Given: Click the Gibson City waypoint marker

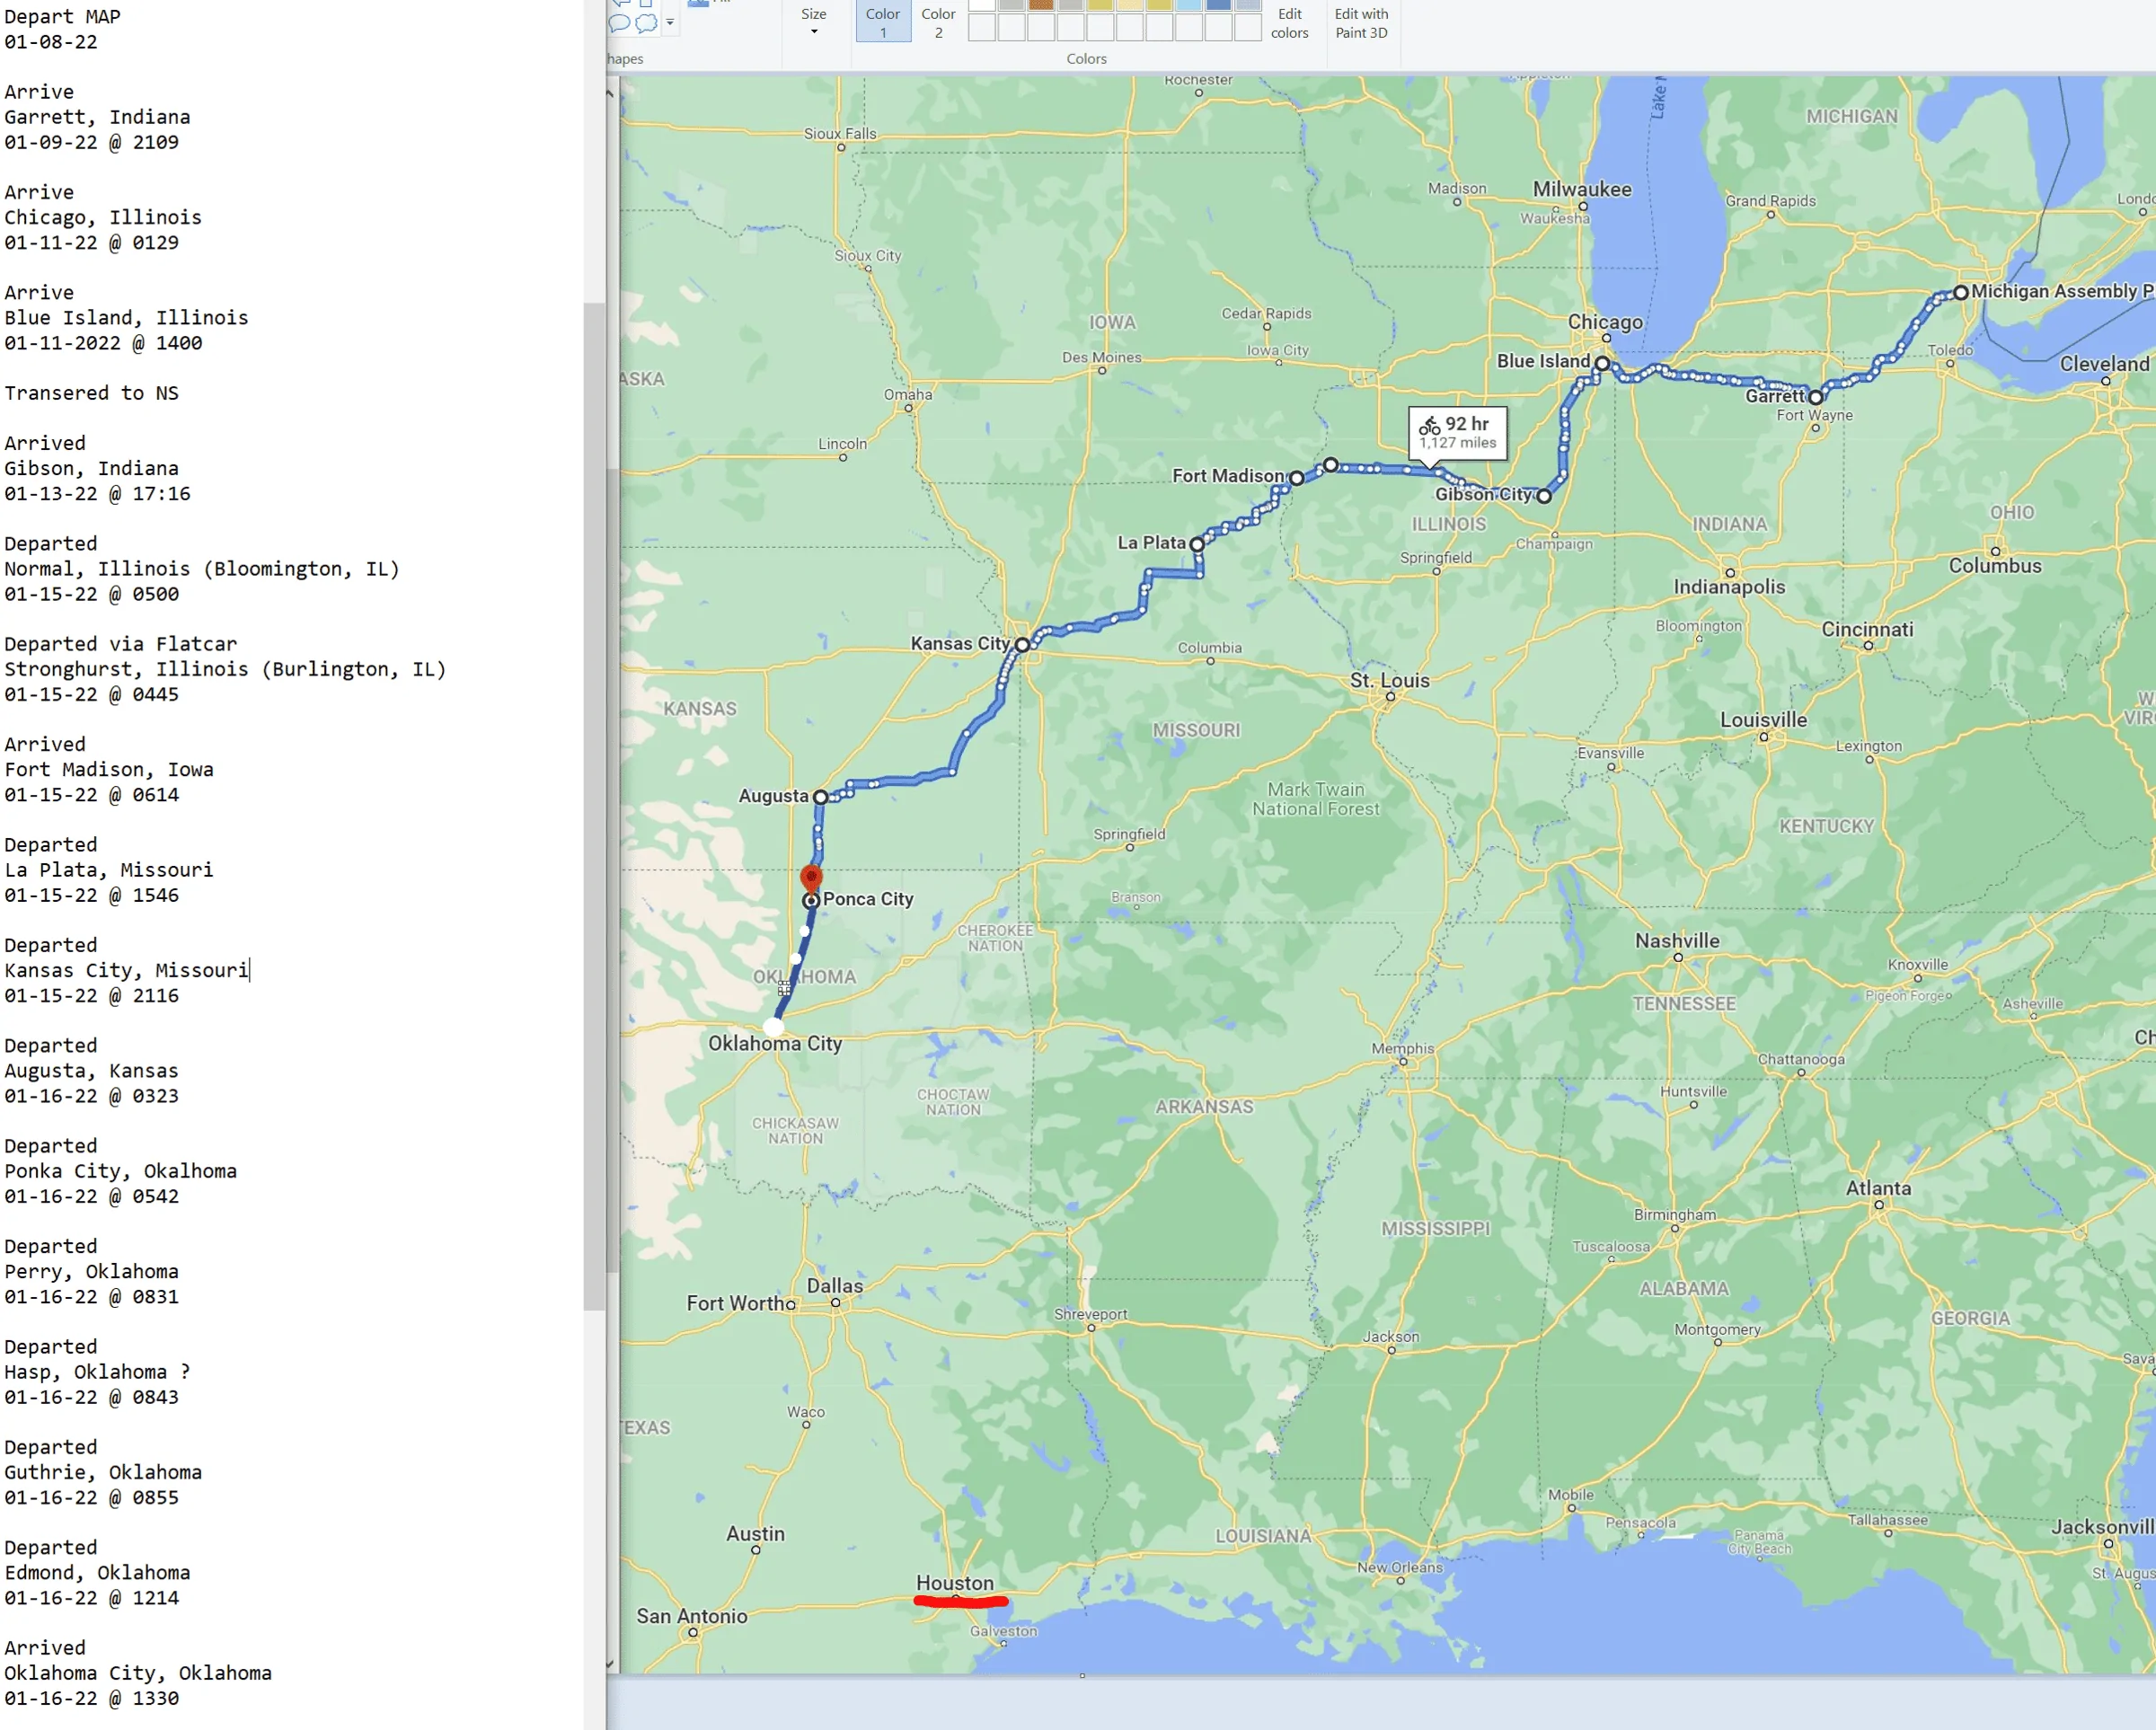Looking at the screenshot, I should 1544,496.
